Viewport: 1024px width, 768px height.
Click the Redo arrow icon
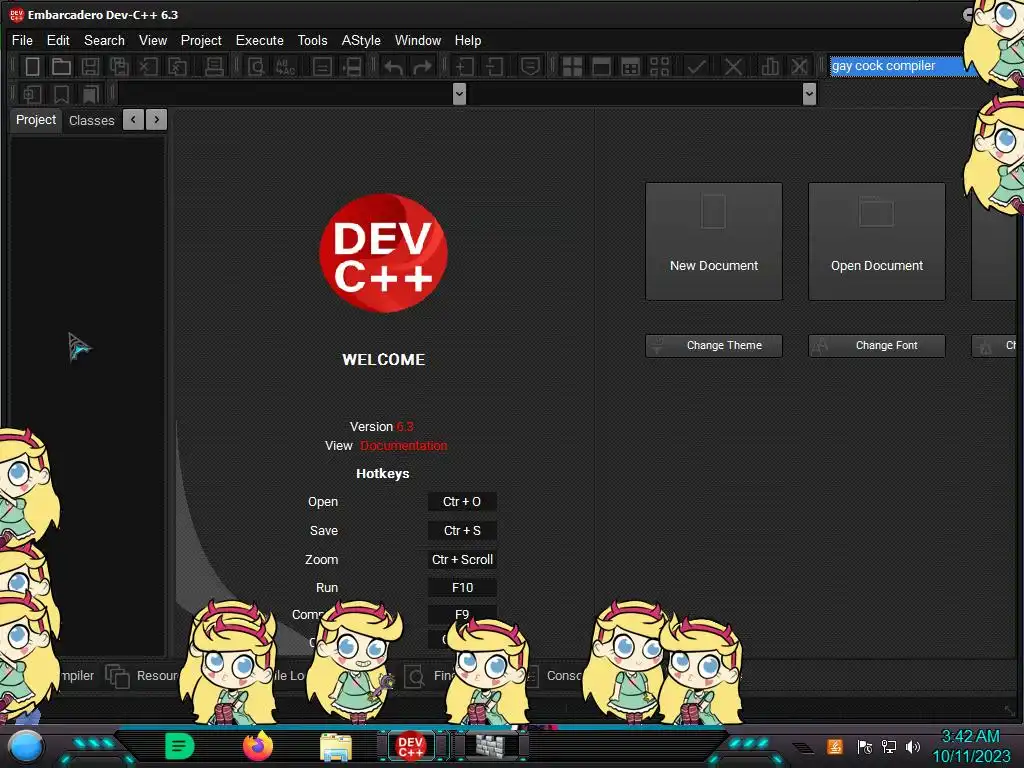coord(423,67)
